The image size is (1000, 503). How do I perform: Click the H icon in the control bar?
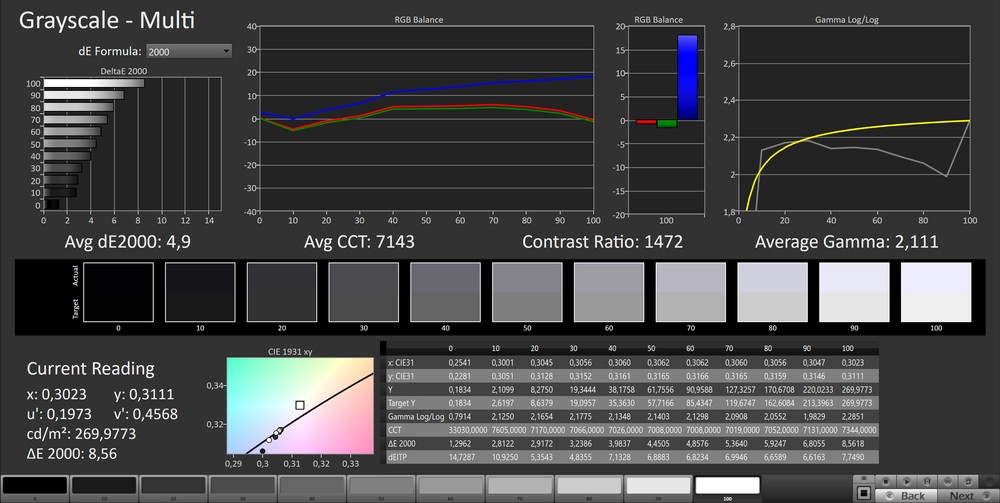[x=927, y=481]
